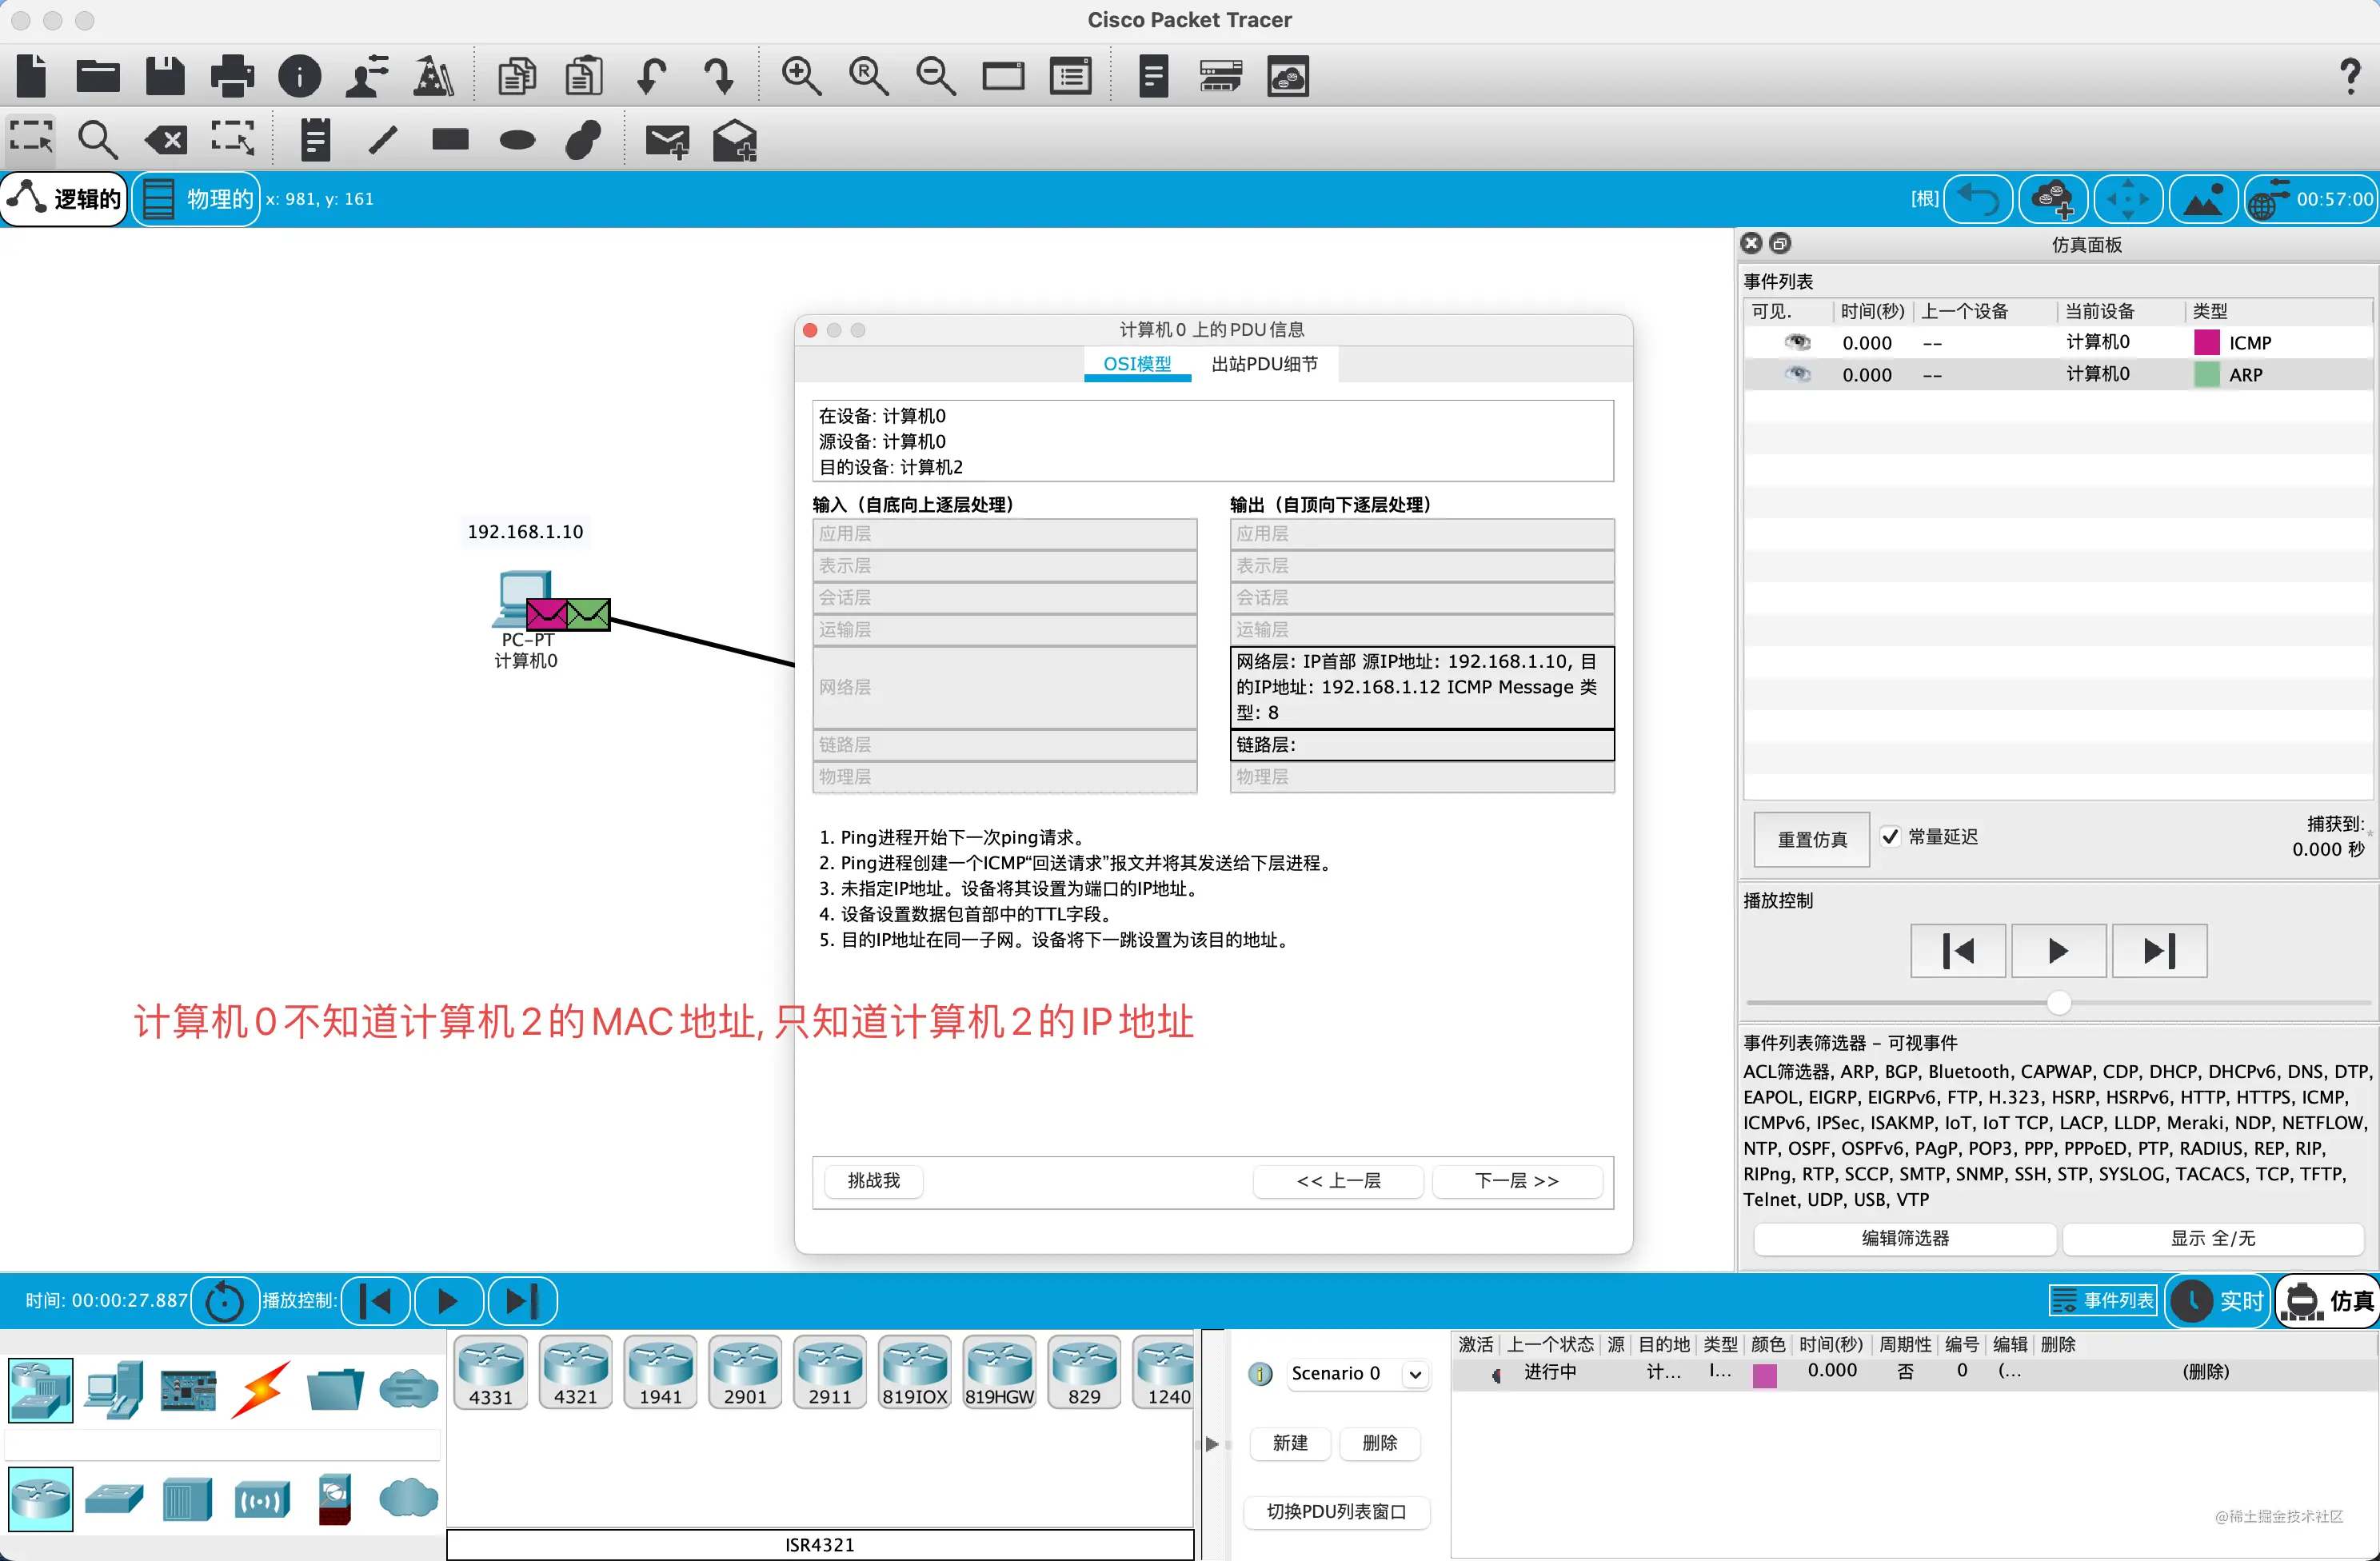Click the Copy icon in toolbar
Viewport: 2380px width, 1561px height.
coord(517,75)
